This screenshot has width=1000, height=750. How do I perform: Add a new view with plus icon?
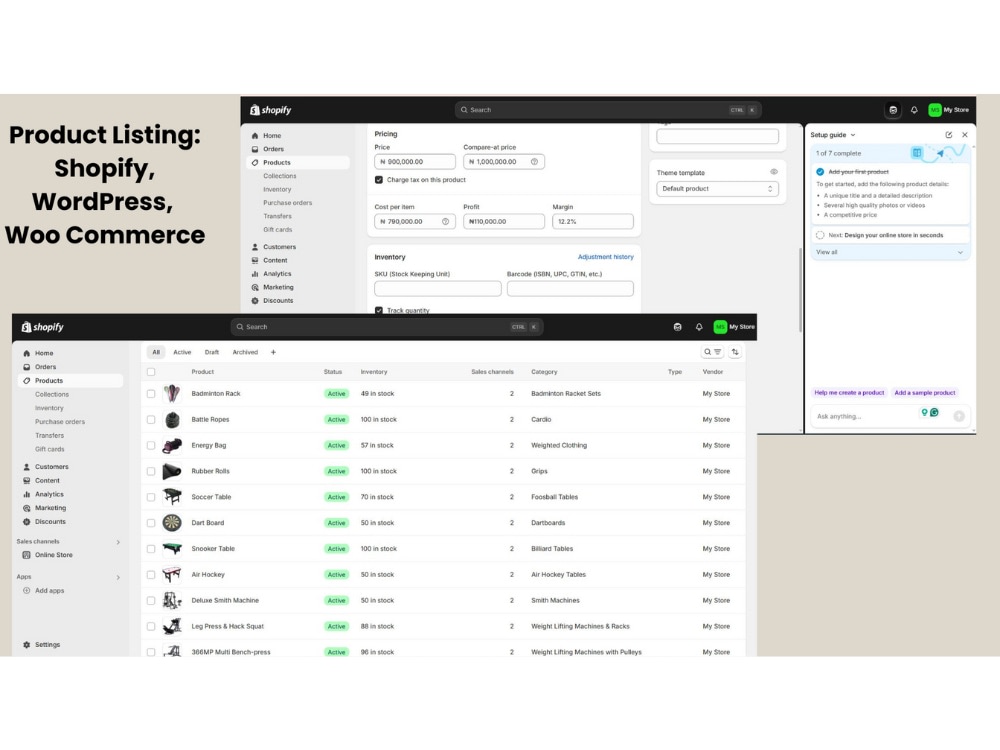(273, 352)
